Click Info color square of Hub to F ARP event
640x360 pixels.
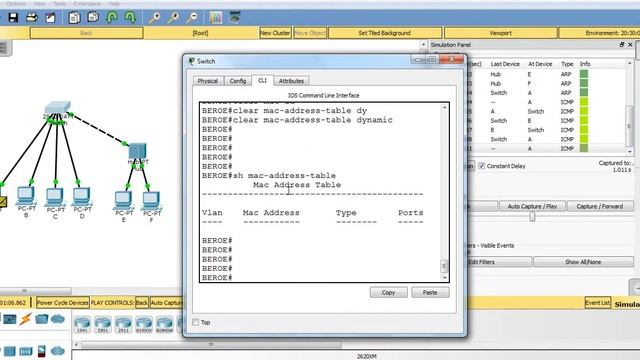[x=584, y=83]
